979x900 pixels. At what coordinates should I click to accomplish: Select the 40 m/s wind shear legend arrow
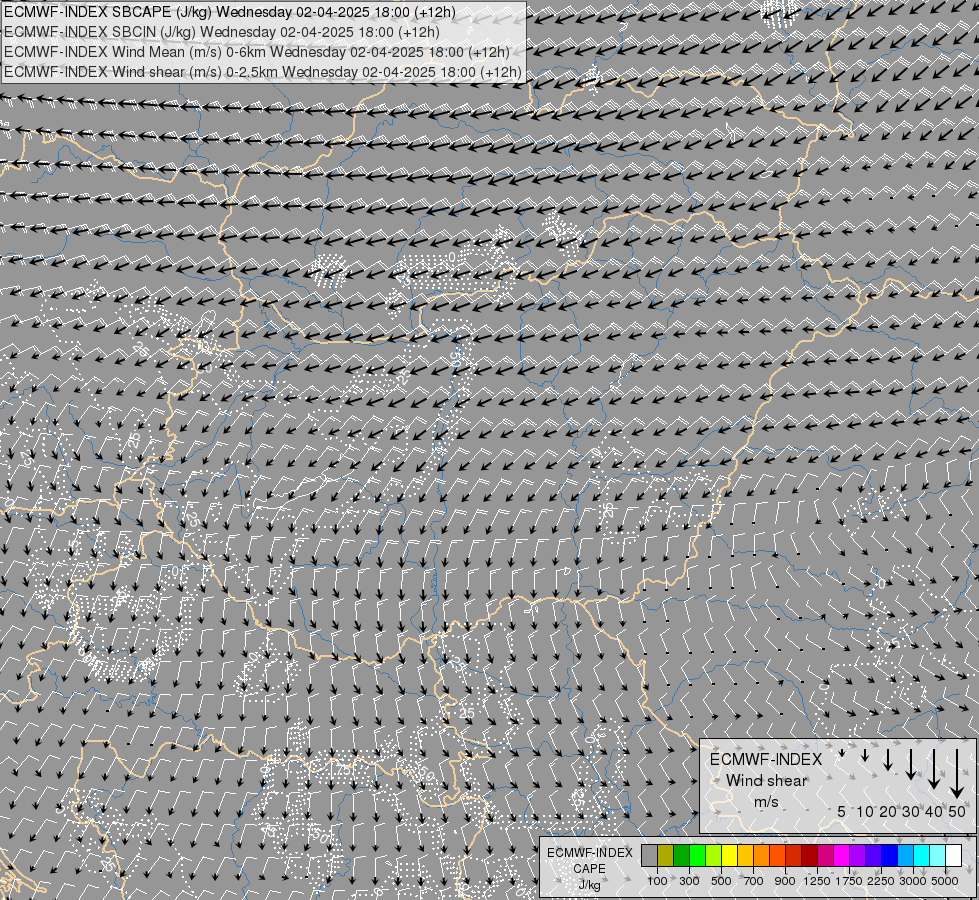[934, 769]
